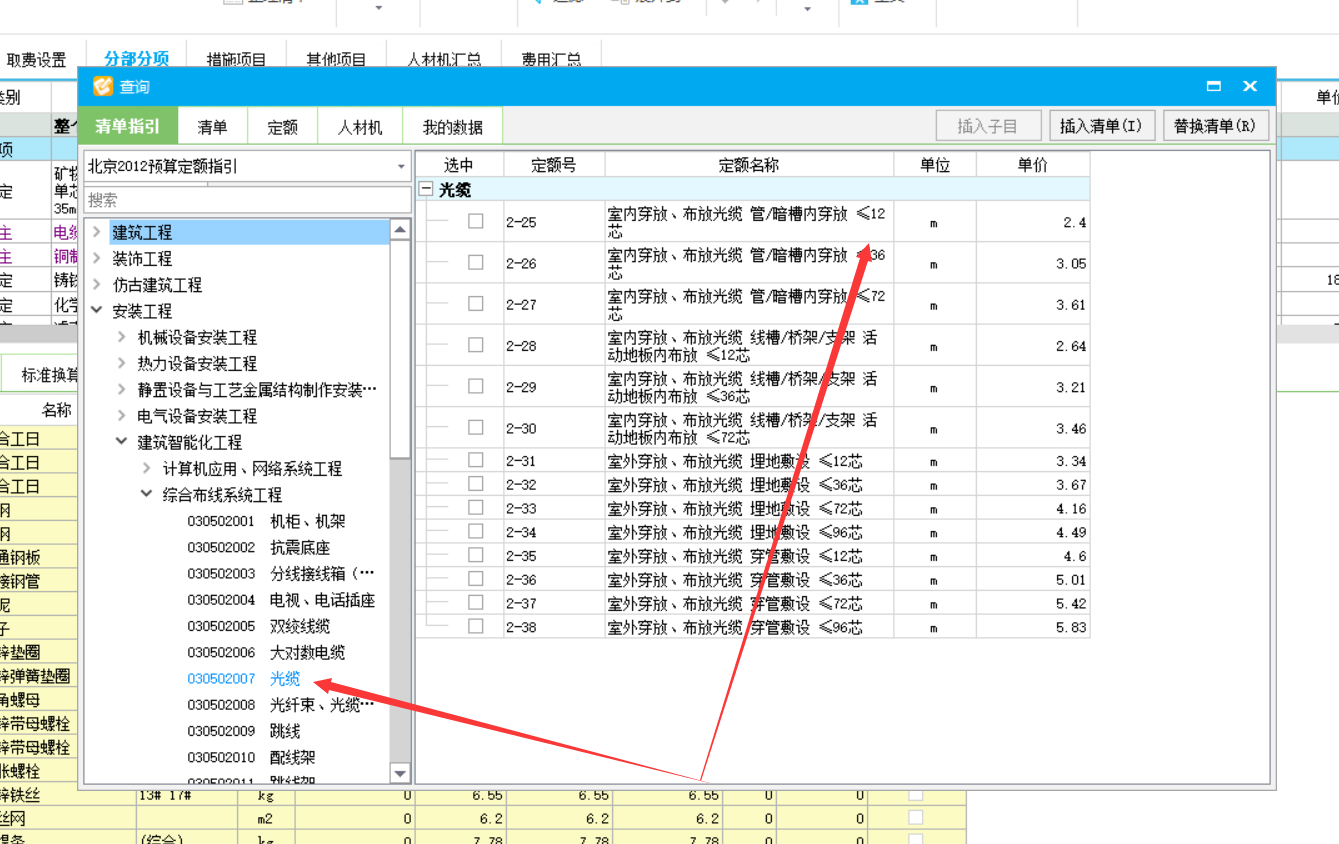Click the 单价 column header

point(1033,165)
